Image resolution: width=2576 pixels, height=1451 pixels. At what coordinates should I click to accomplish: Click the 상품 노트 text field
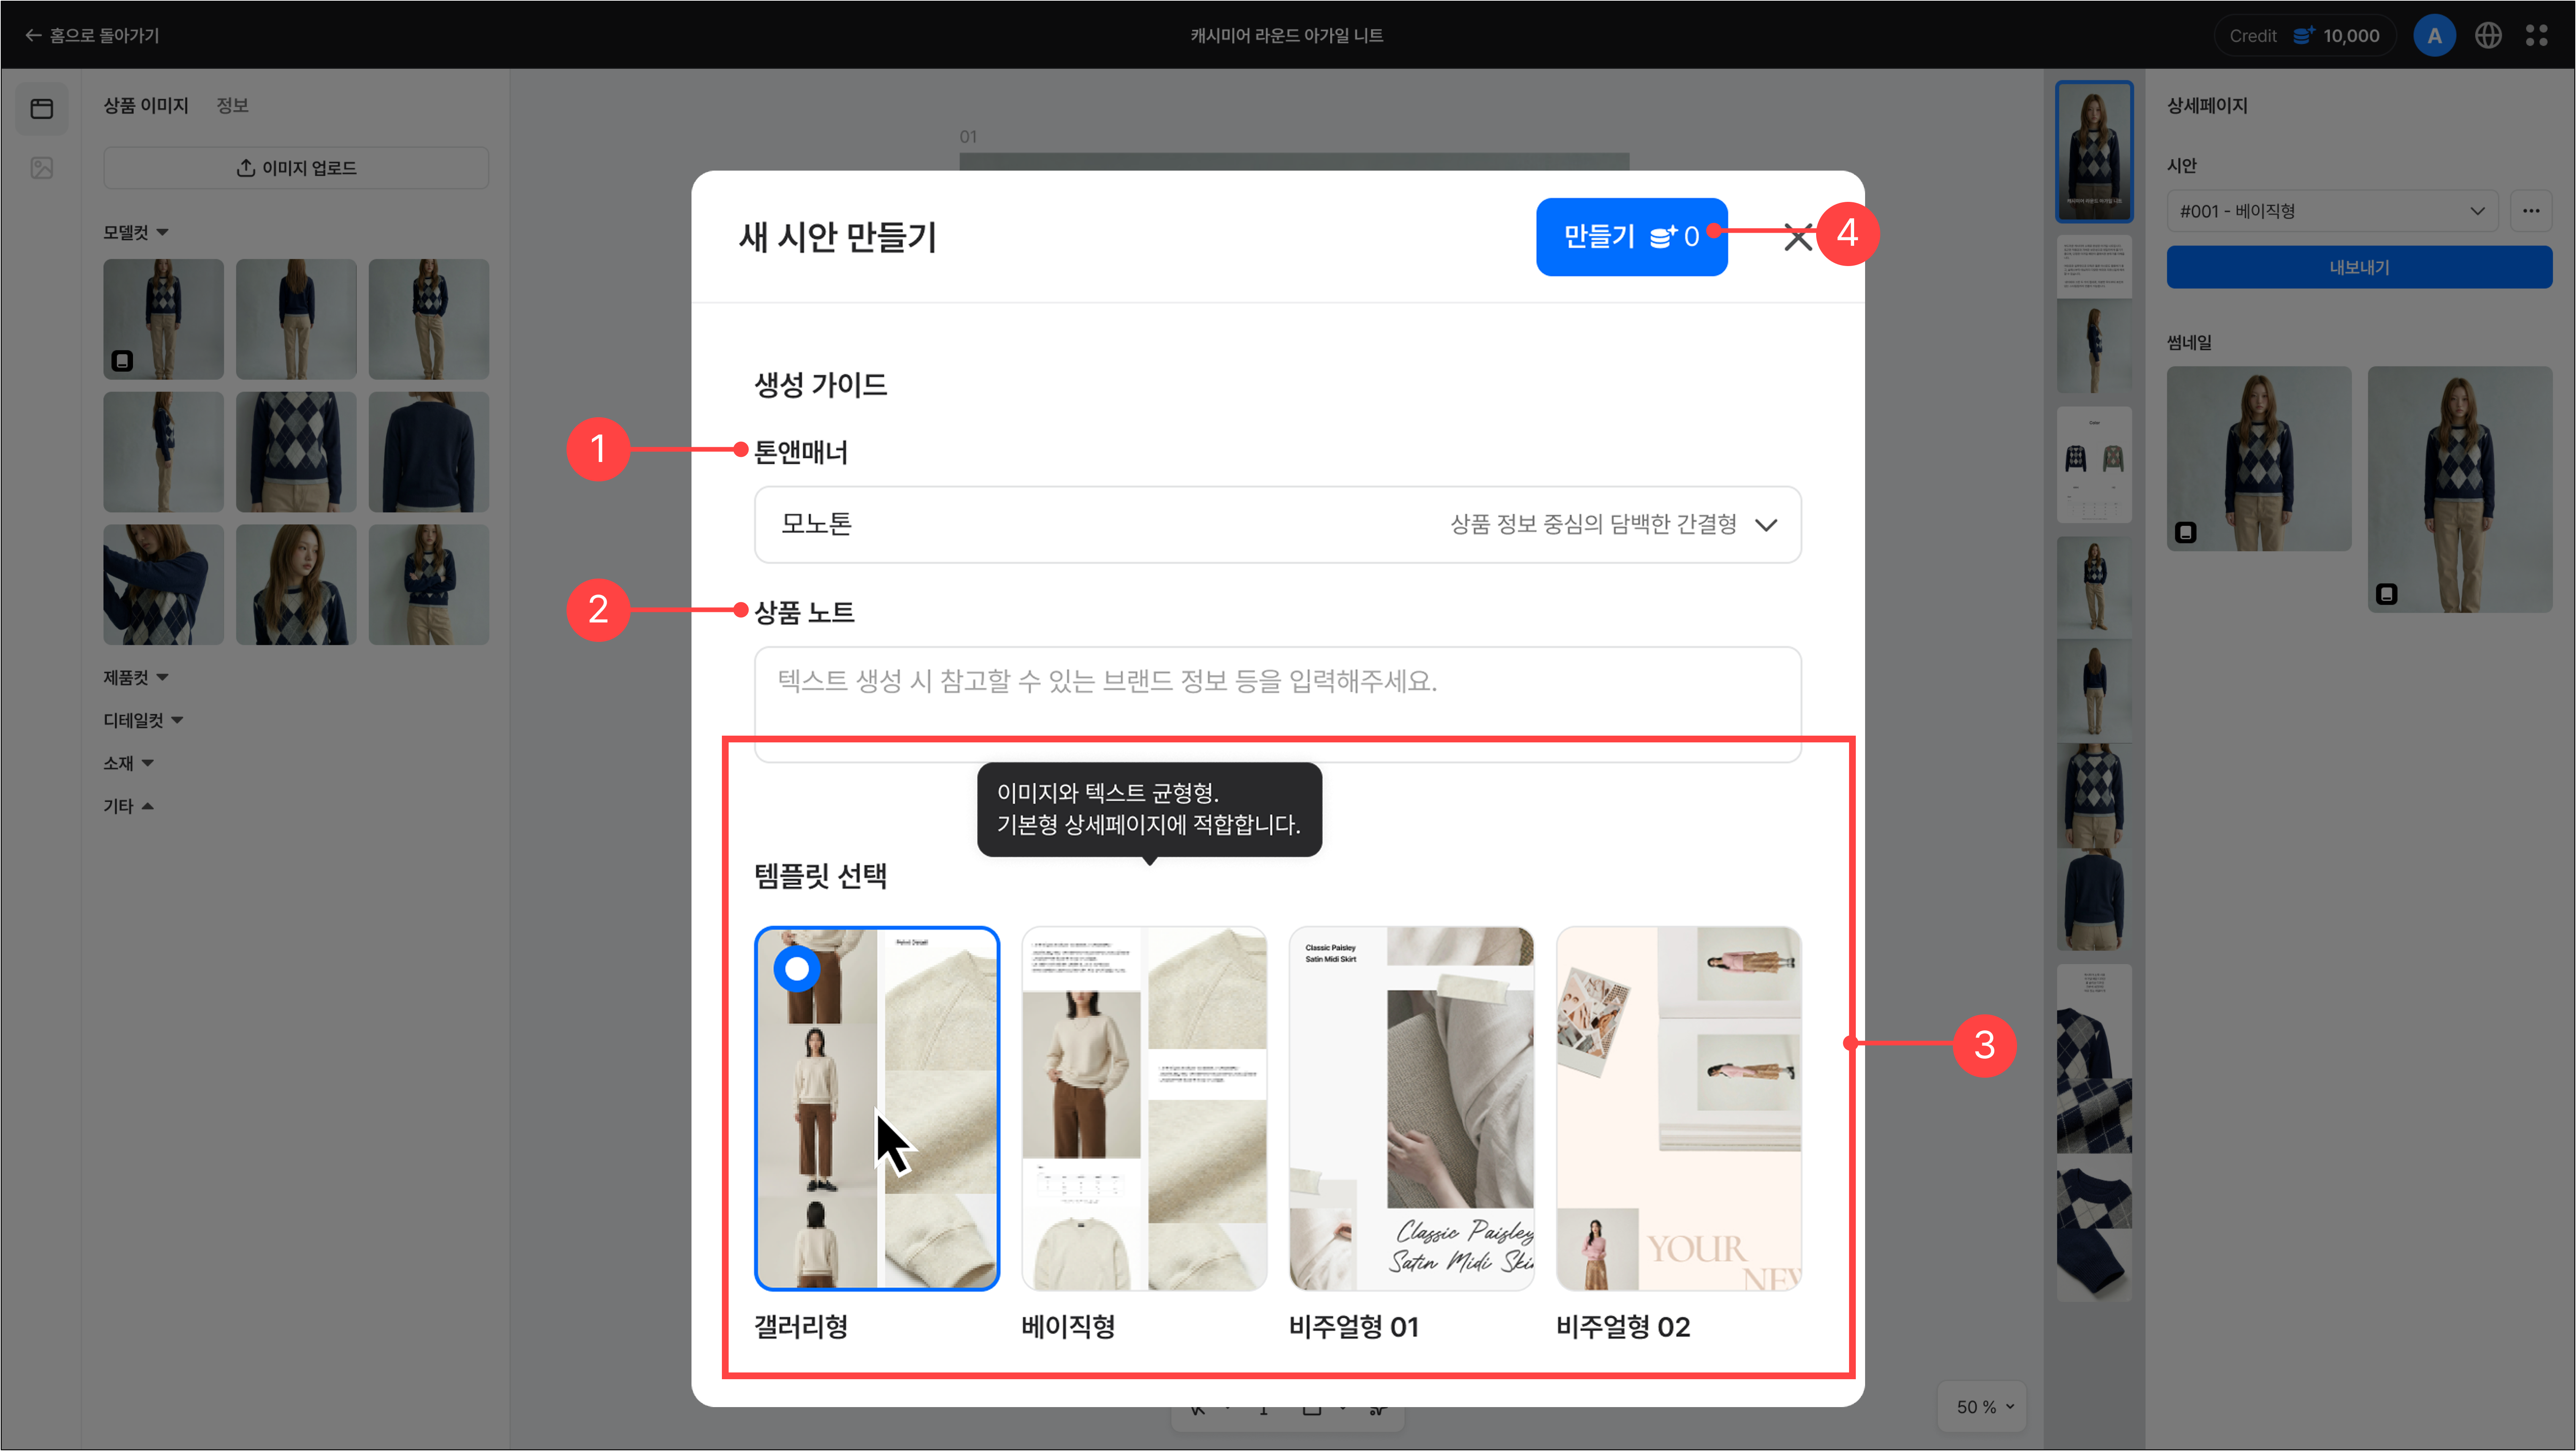(1277, 704)
